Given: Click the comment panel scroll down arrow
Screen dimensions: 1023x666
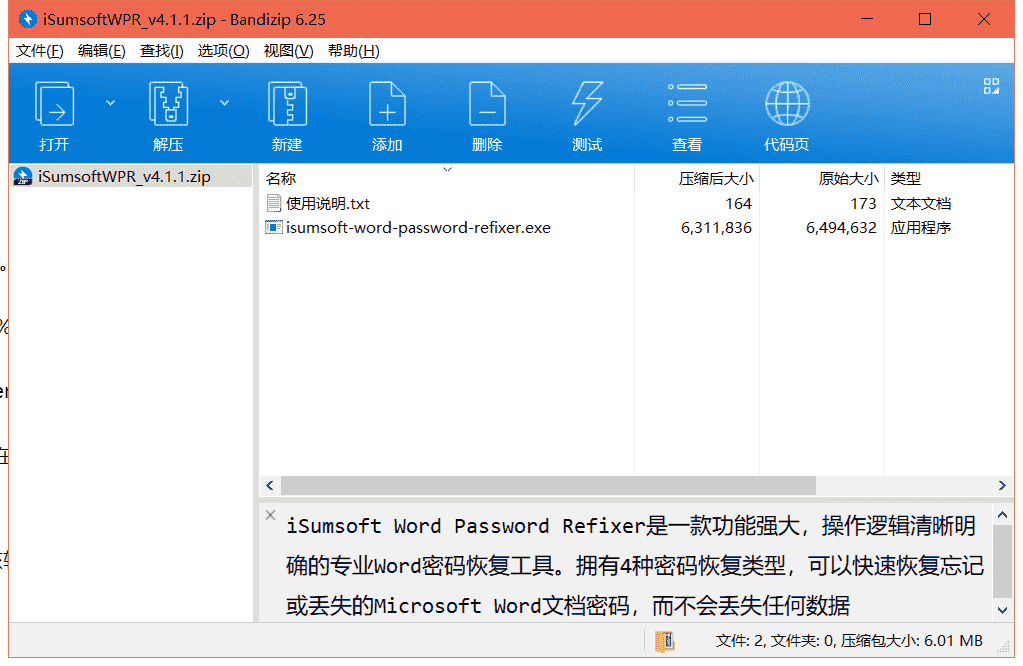Looking at the screenshot, I should 1002,611.
